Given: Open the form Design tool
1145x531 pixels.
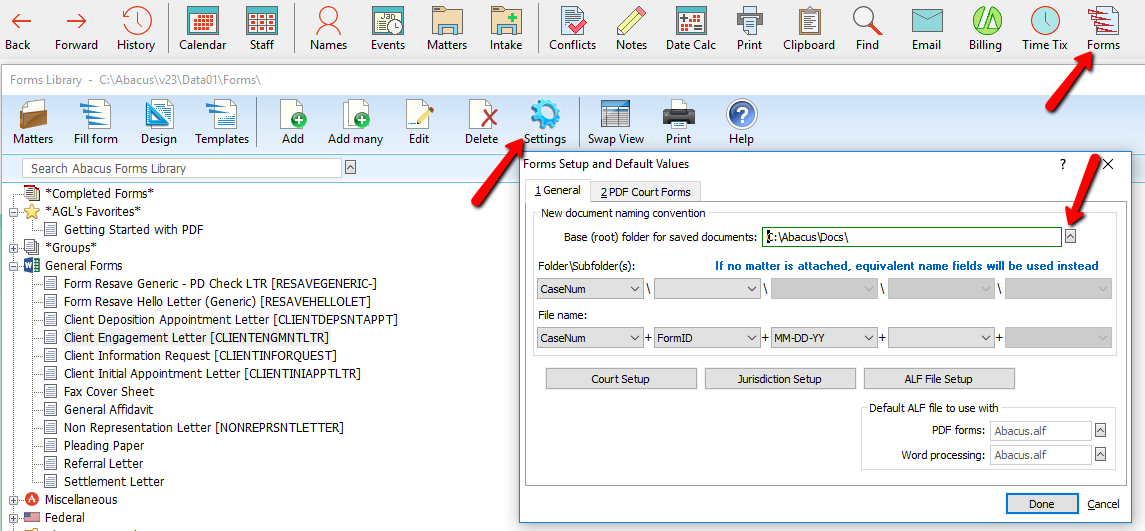Looking at the screenshot, I should click(158, 122).
